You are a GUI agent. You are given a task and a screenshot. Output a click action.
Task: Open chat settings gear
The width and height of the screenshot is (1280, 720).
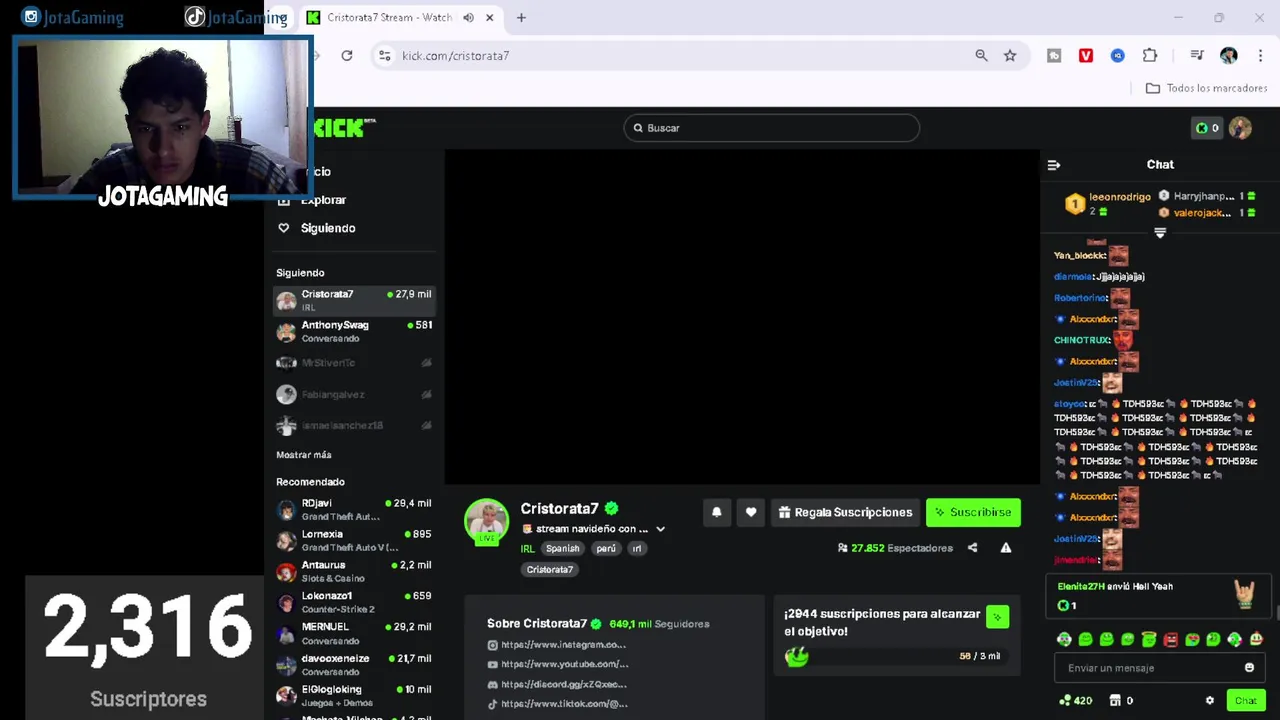click(1209, 701)
